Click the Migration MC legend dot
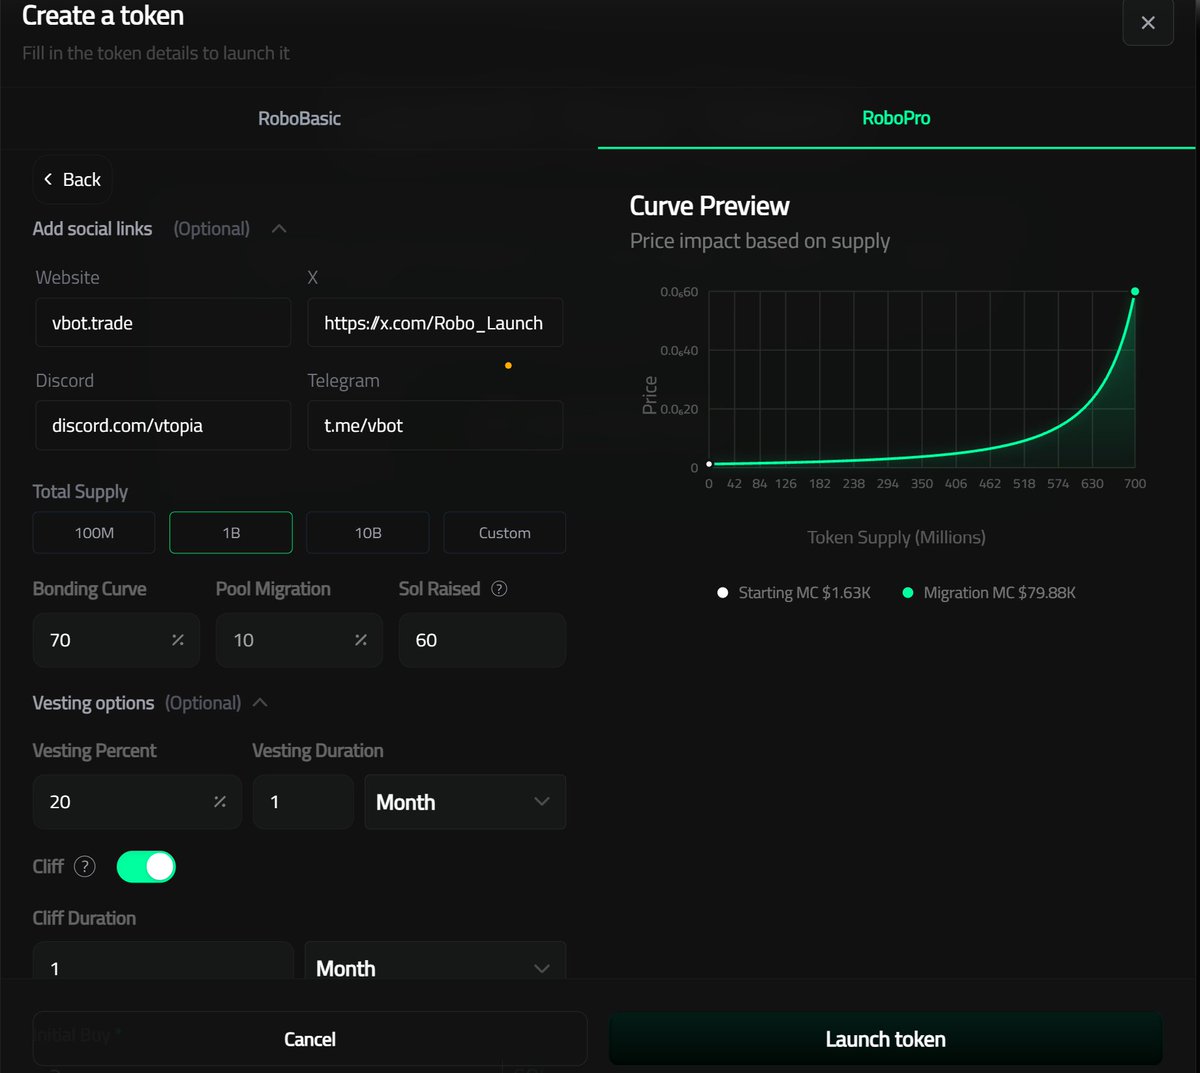Image resolution: width=1200 pixels, height=1073 pixels. click(908, 592)
